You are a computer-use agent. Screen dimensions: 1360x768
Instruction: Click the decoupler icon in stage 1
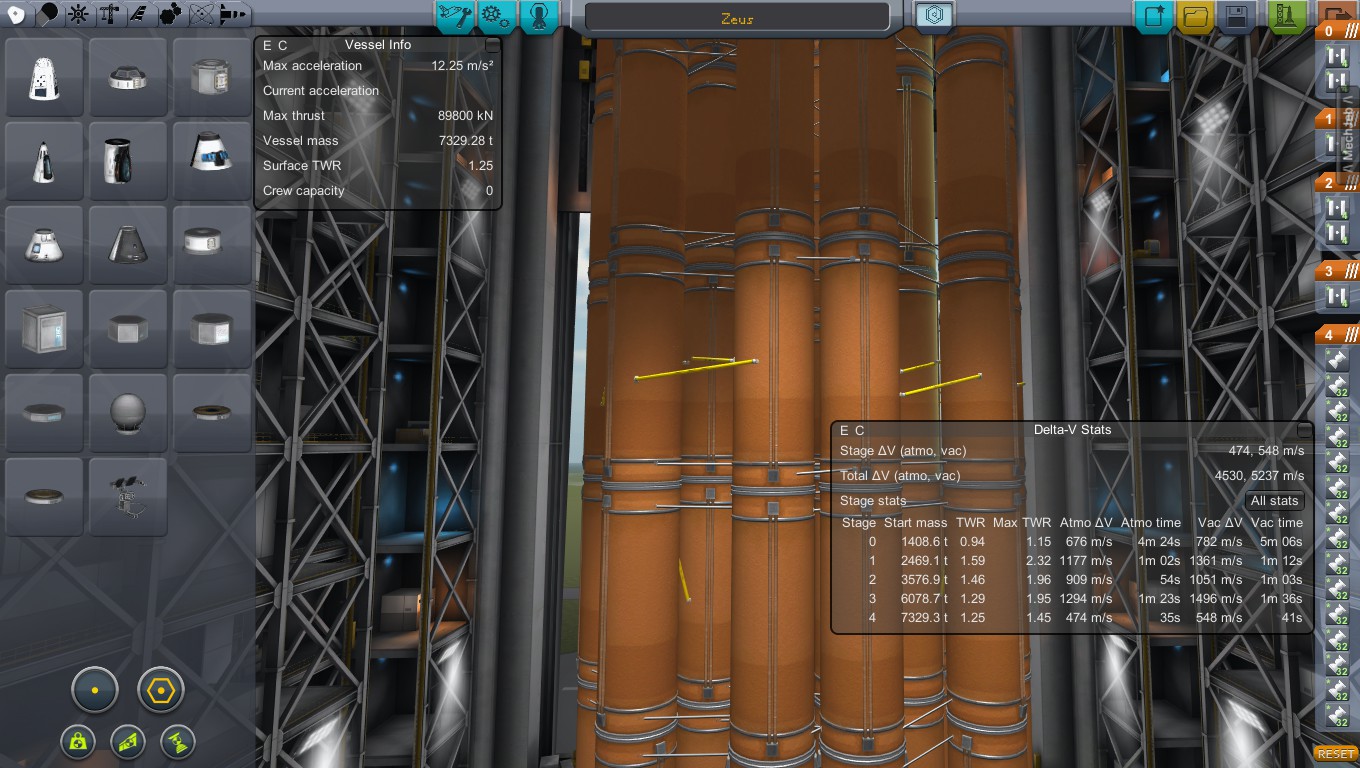(x=1337, y=145)
